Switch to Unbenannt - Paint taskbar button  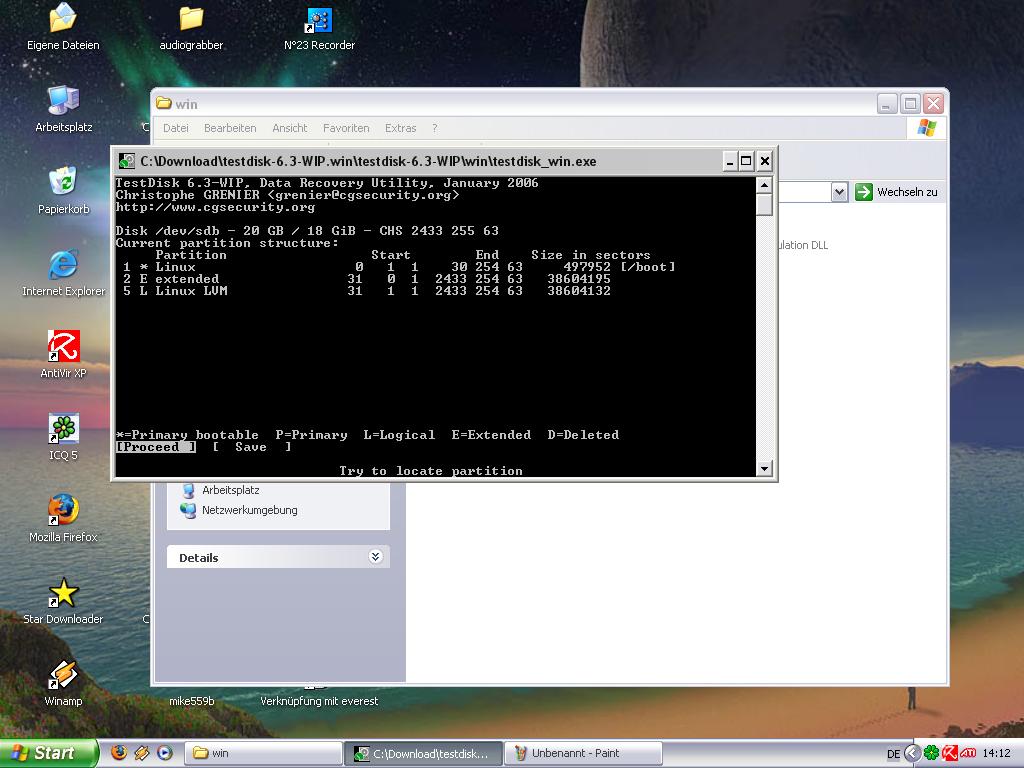tap(584, 753)
